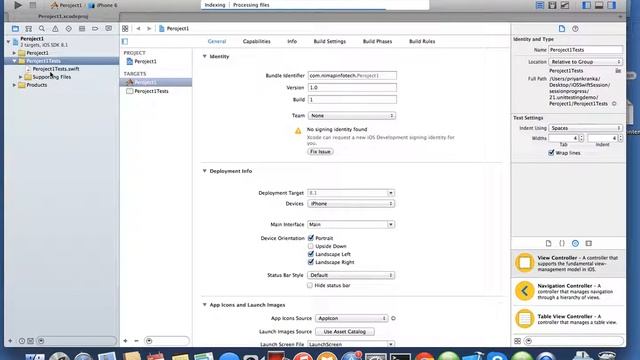The image size is (640, 360).
Task: Open the Devices dropdown
Action: tap(351, 204)
